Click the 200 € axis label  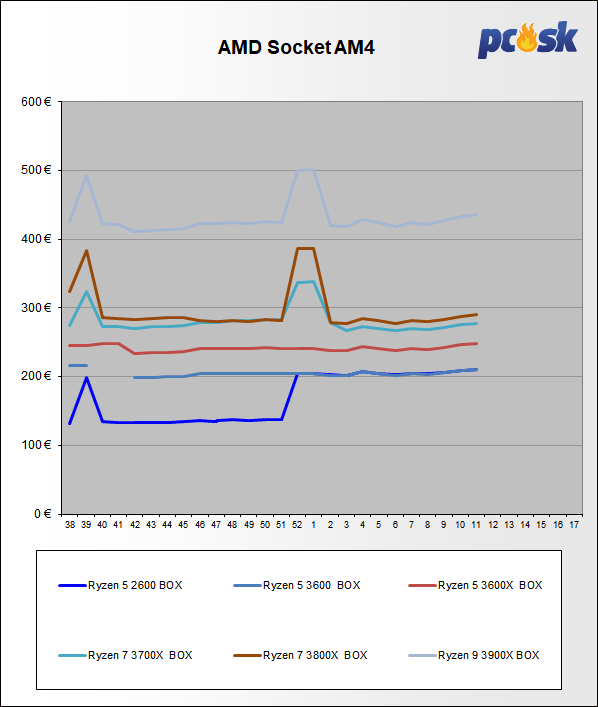click(x=37, y=376)
